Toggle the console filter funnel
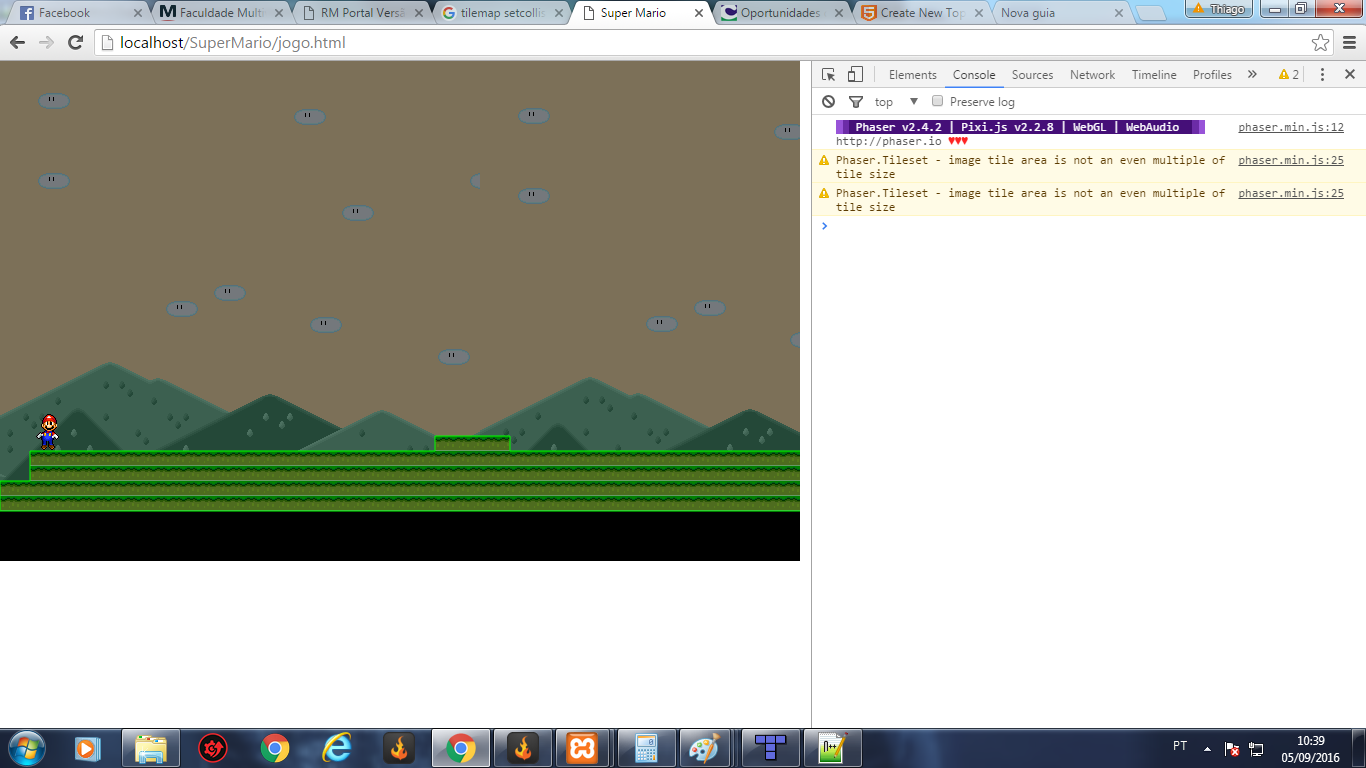Viewport: 1366px width, 768px height. [x=855, y=102]
